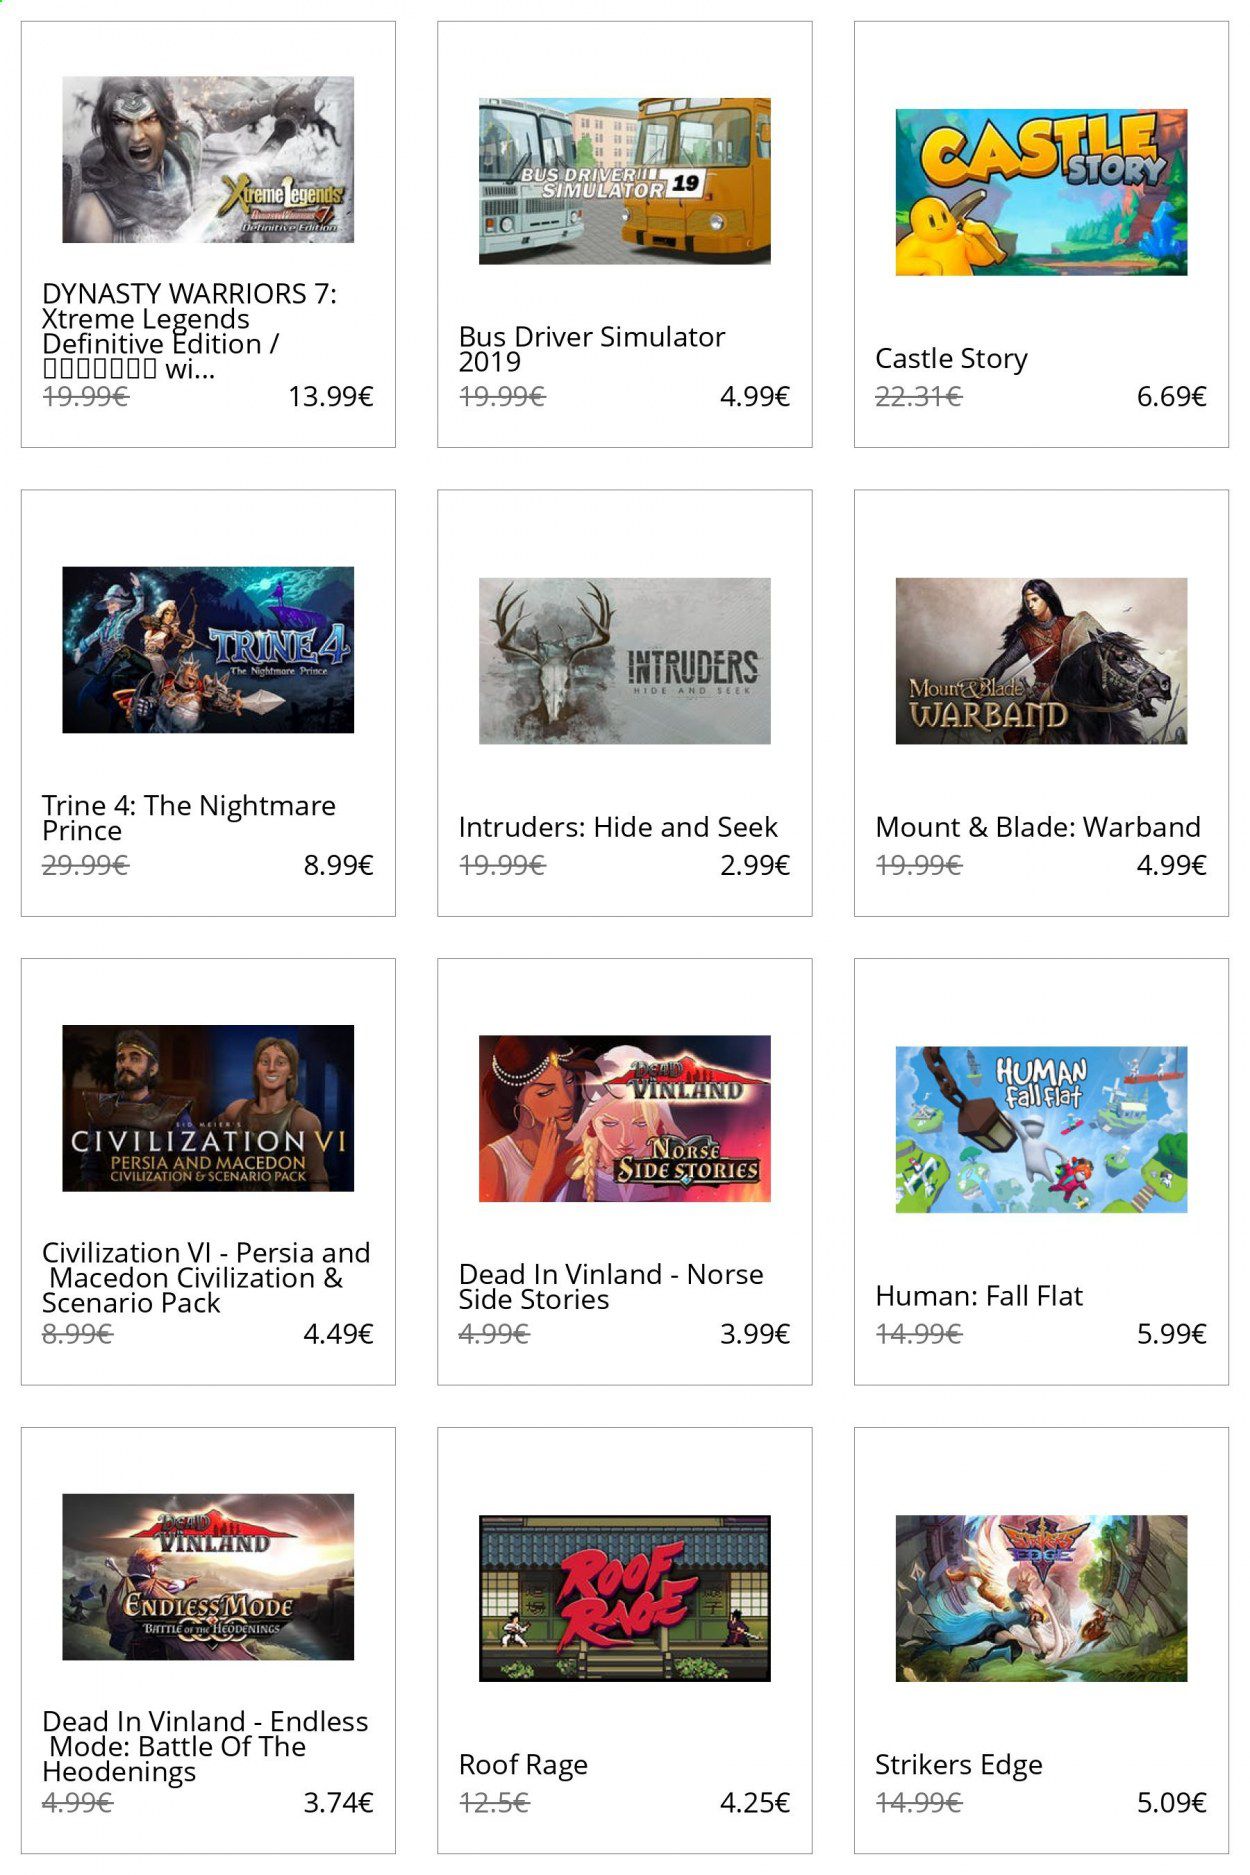Click the Intruders: Hide and Seek thumbnail
The image size is (1250, 1875).
click(625, 661)
